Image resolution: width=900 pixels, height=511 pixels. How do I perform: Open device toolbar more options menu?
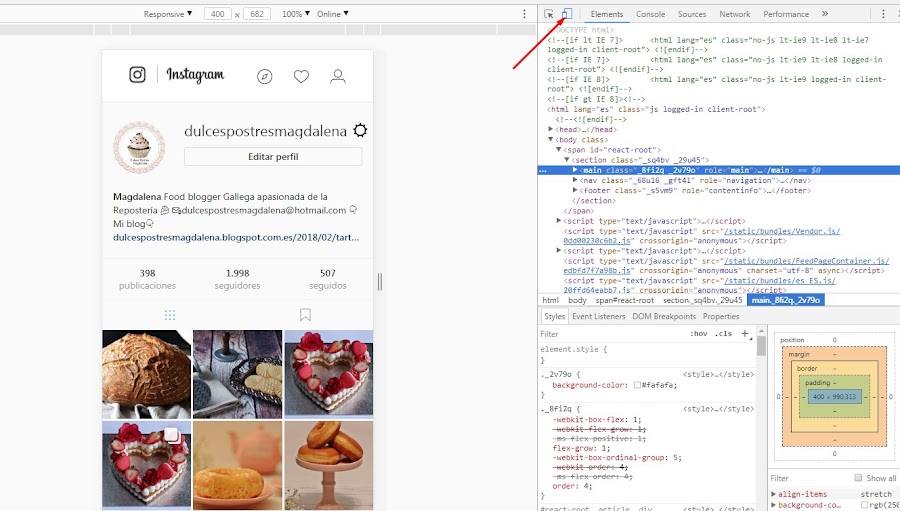pyautogui.click(x=524, y=14)
